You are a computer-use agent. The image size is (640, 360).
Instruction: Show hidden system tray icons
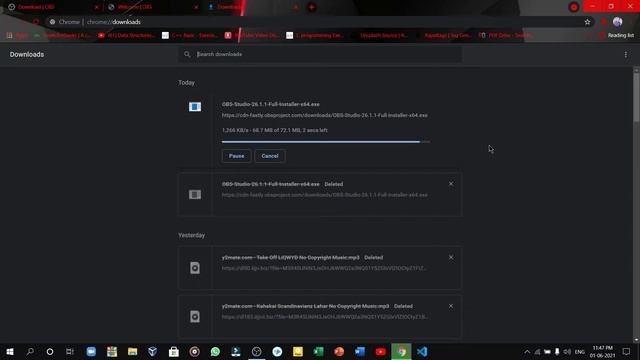[527, 351]
